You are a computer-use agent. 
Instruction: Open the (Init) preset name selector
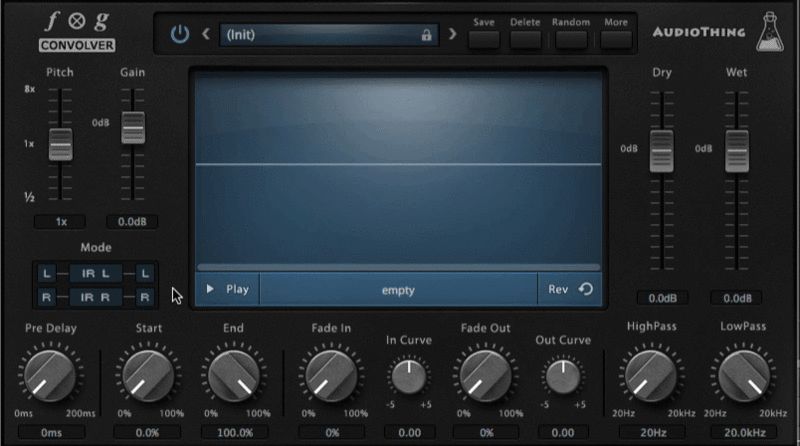(329, 35)
